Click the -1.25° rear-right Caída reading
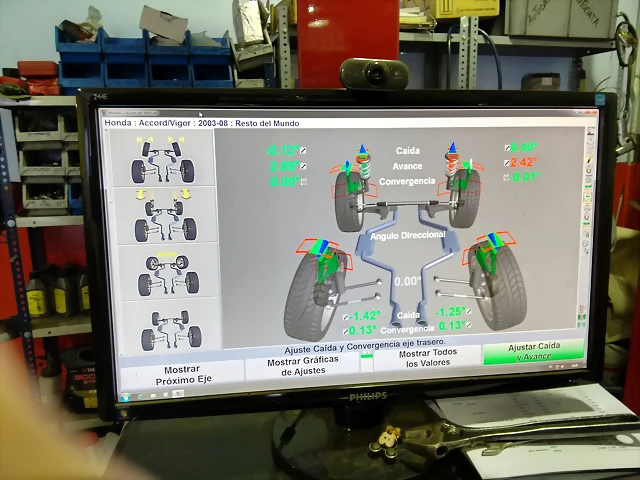The height and width of the screenshot is (480, 640). (x=450, y=312)
